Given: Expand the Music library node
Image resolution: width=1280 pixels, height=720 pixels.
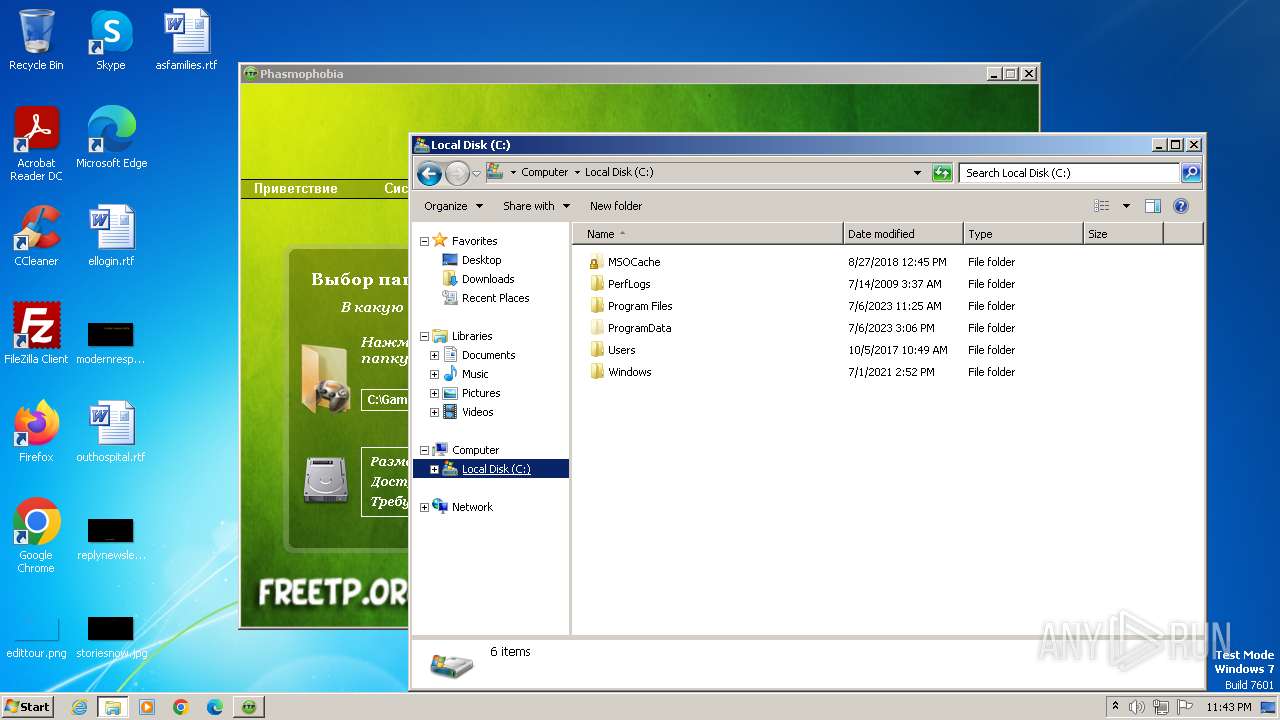Looking at the screenshot, I should (434, 374).
